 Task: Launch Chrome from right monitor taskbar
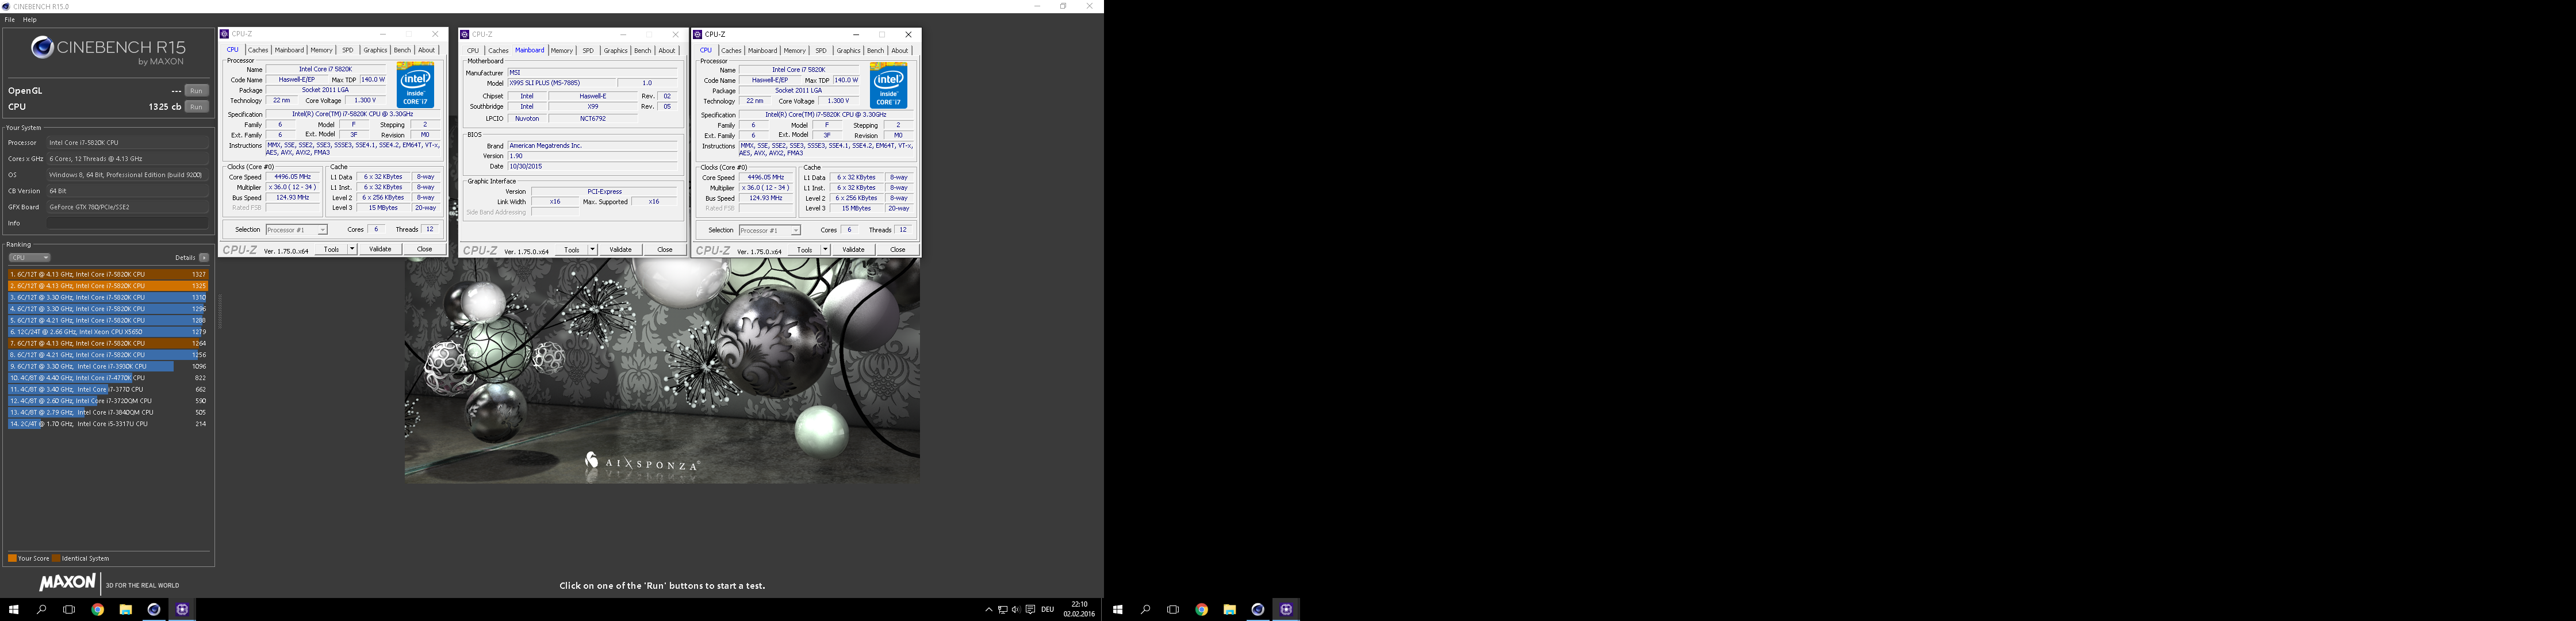[x=1201, y=609]
